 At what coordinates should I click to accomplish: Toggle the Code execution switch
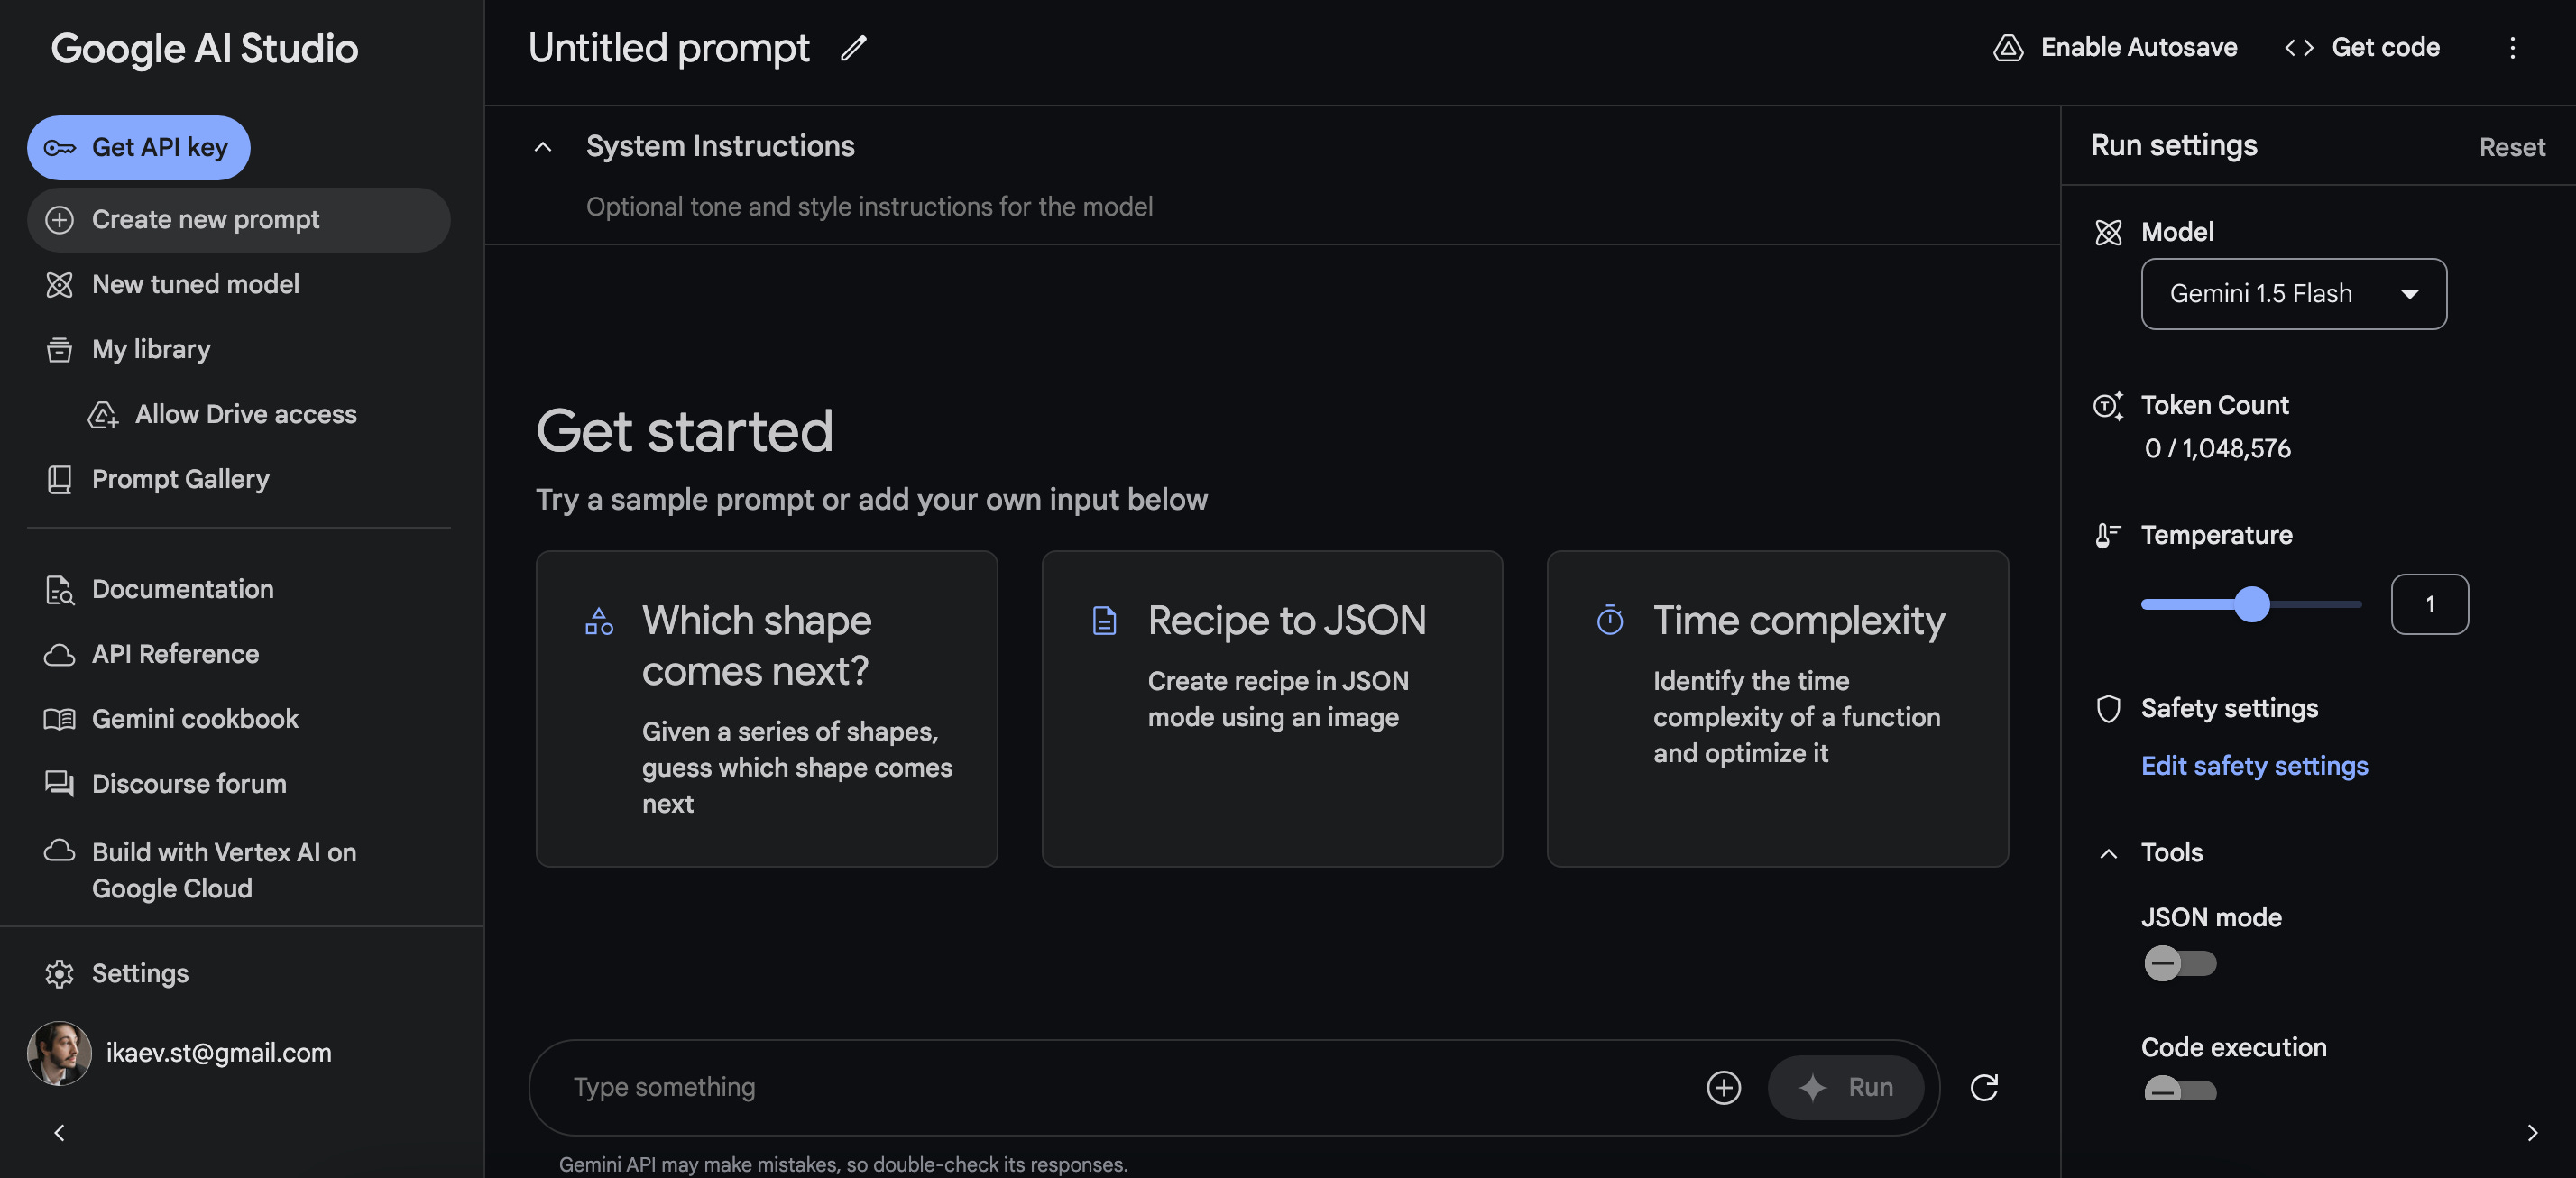(2180, 1090)
